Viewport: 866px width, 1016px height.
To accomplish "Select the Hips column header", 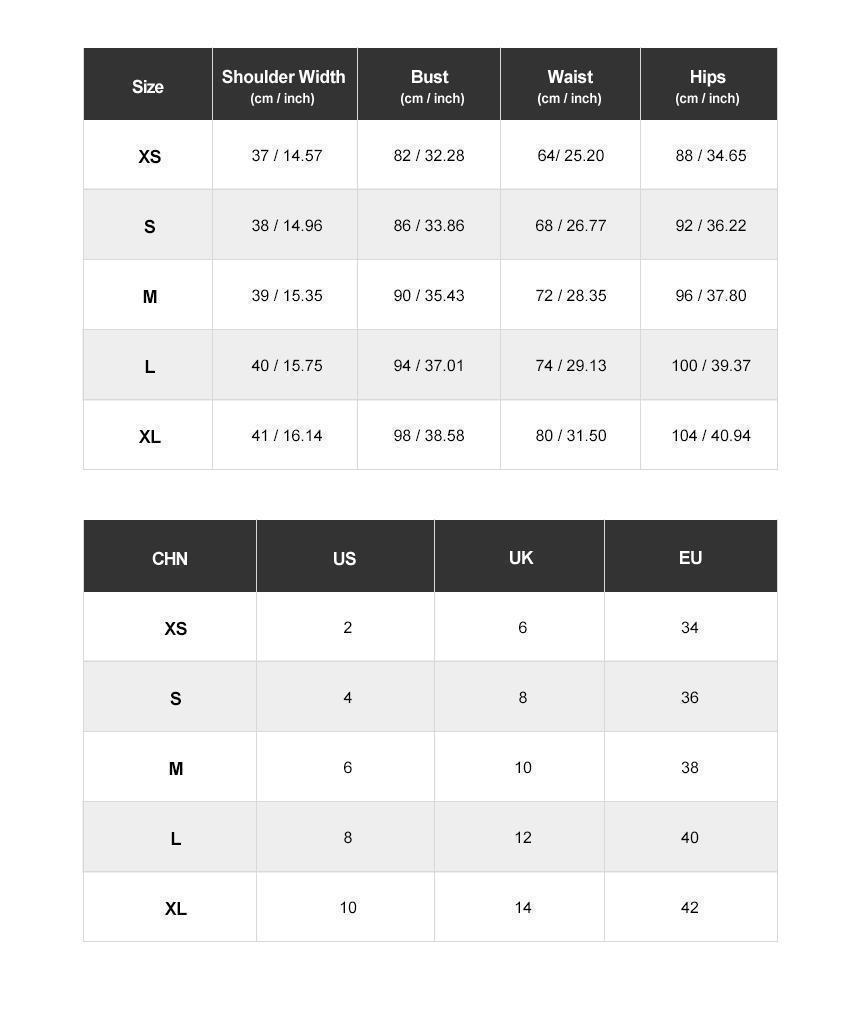I will (709, 84).
